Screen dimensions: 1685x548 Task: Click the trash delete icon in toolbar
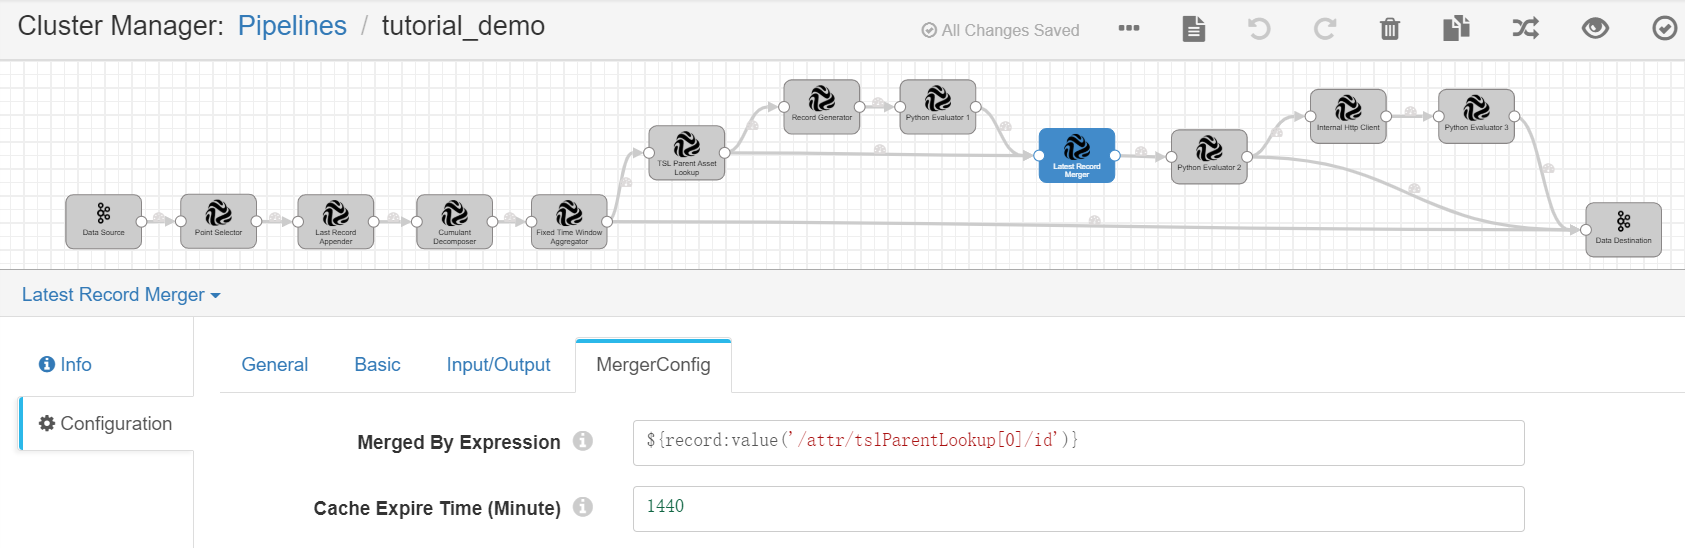[1389, 29]
